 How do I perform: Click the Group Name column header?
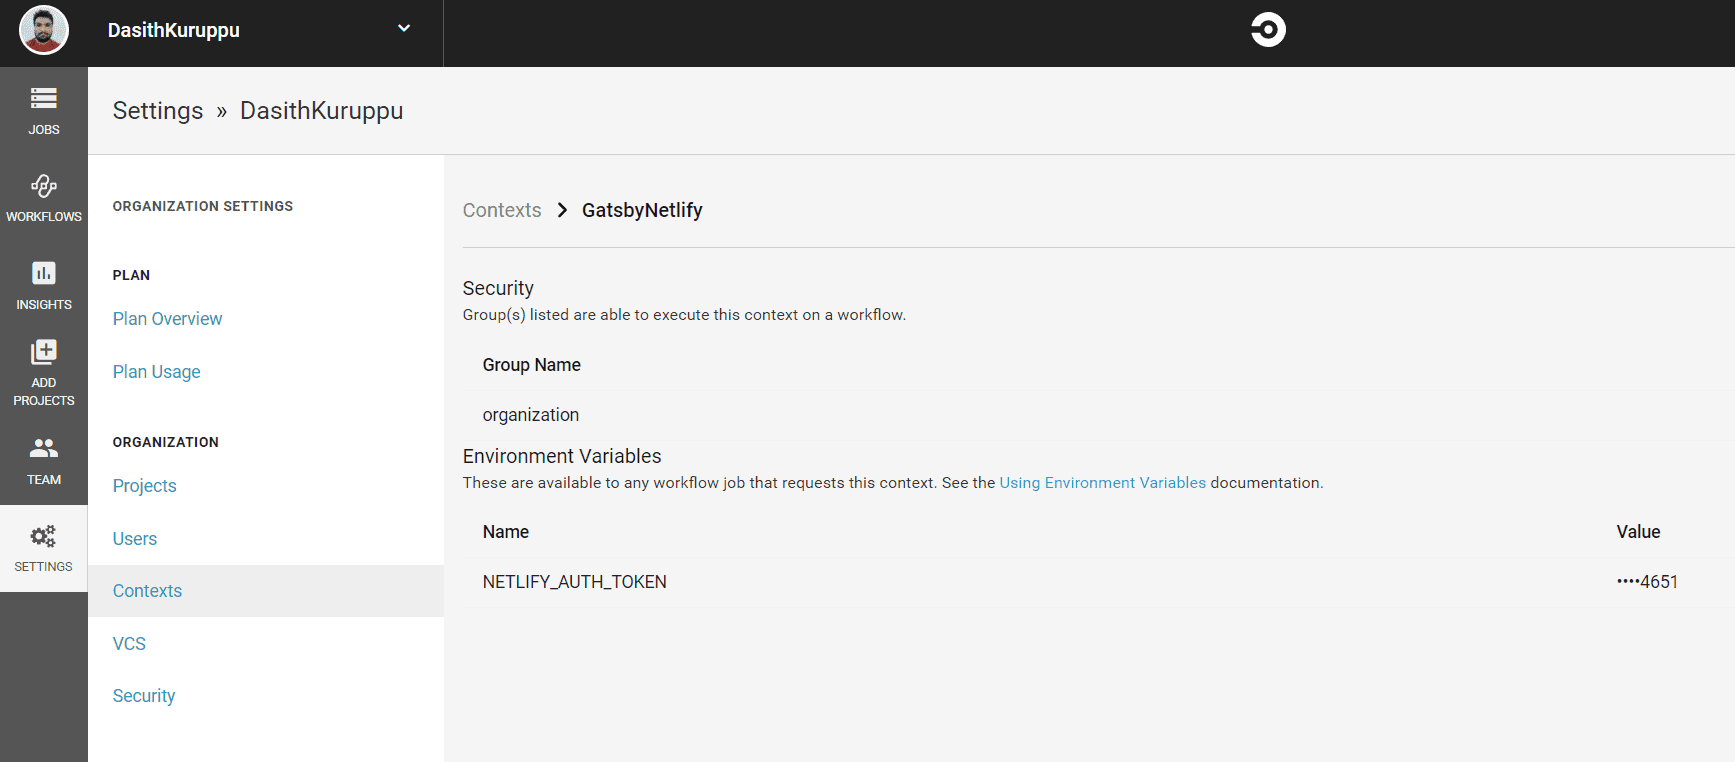531,365
